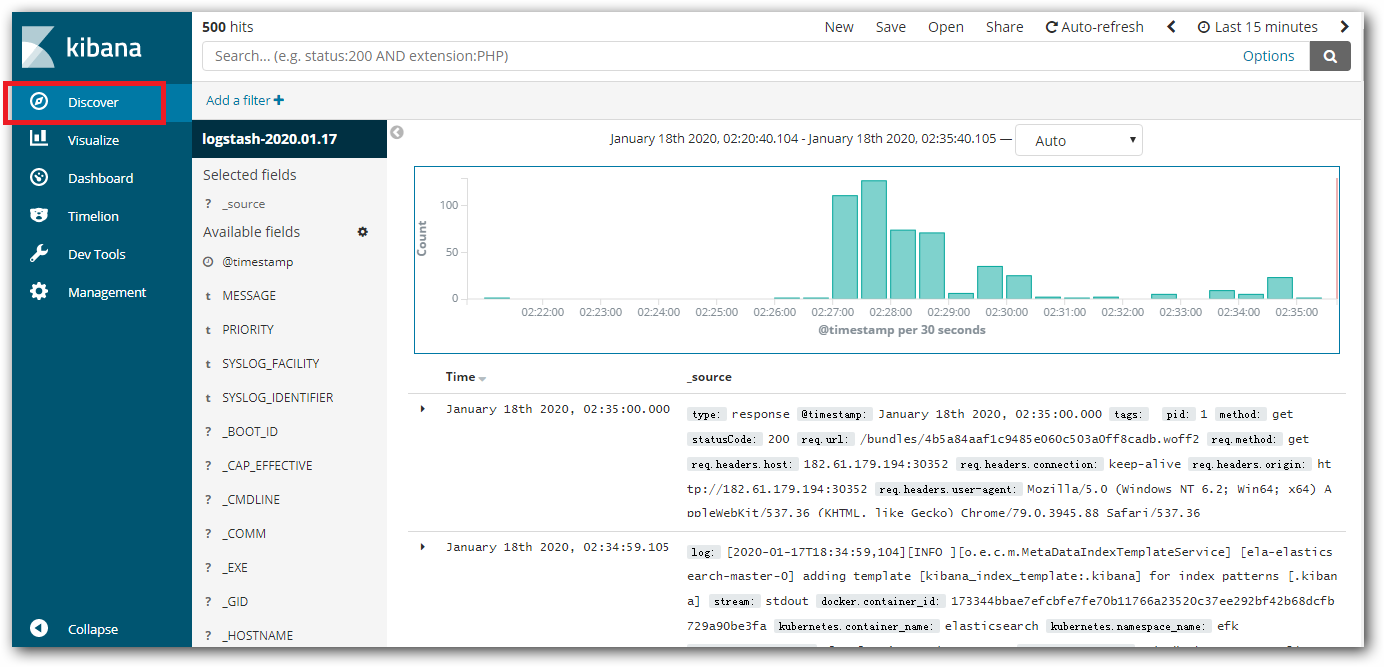Click the tallest histogram bar near 02:27:30
Screen dimensions: 1384x667
point(874,240)
